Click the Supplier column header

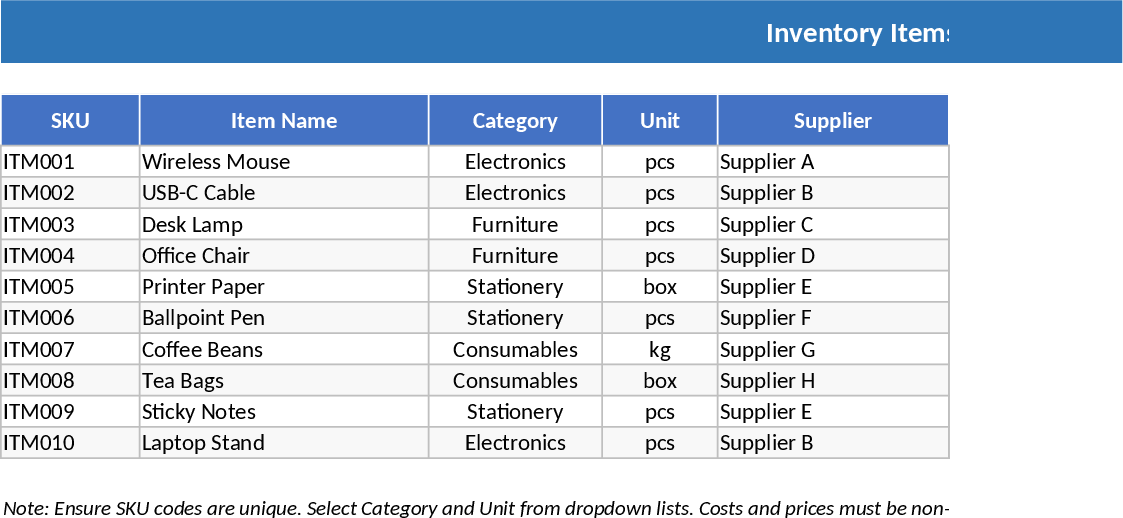[x=833, y=121]
